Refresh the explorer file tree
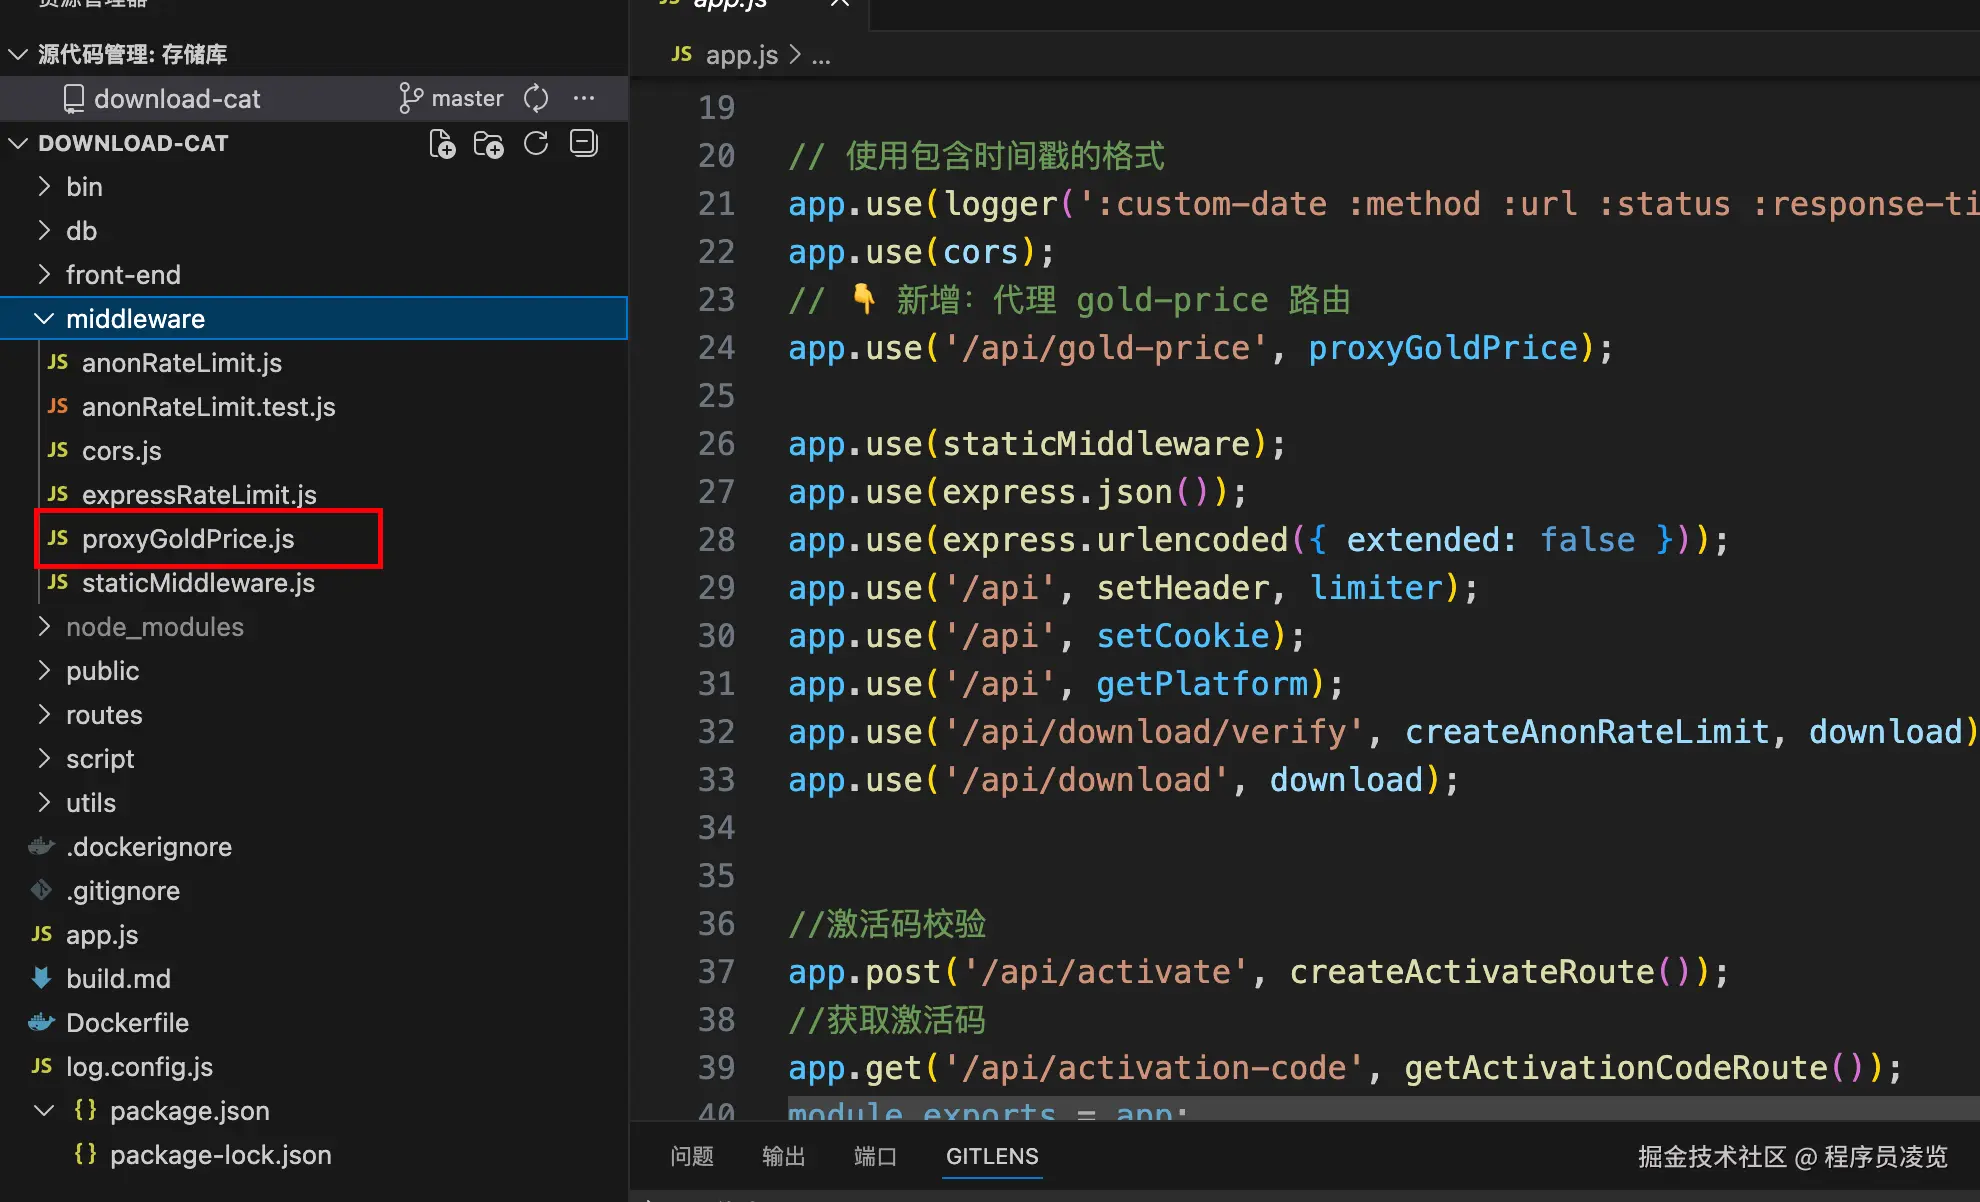 pyautogui.click(x=536, y=144)
